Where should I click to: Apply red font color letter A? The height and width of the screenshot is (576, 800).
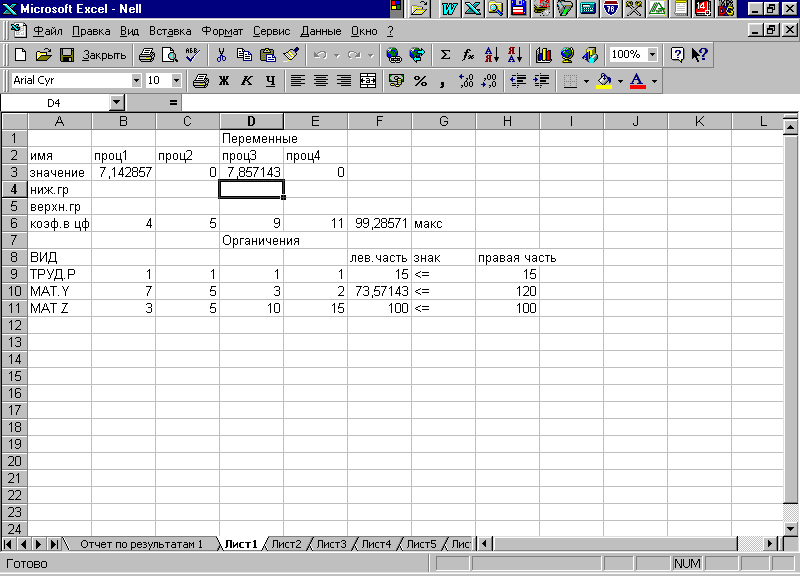pos(637,81)
